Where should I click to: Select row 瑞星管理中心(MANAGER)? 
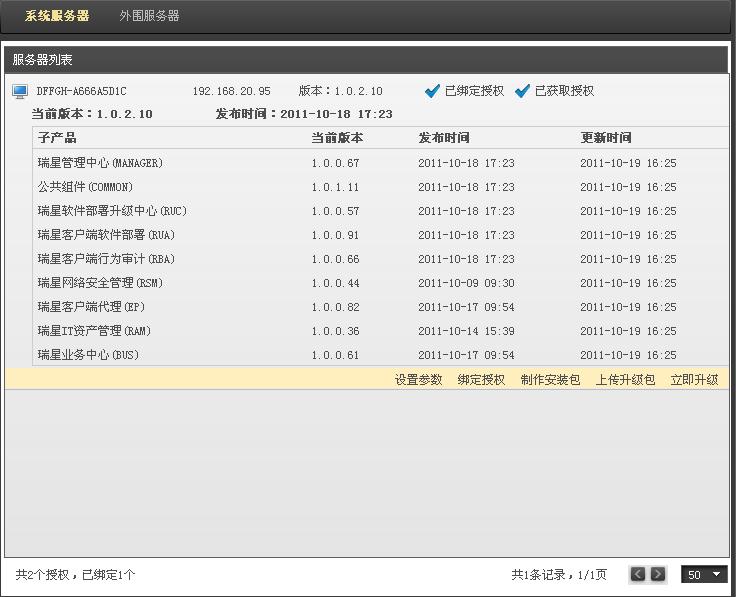(380, 163)
